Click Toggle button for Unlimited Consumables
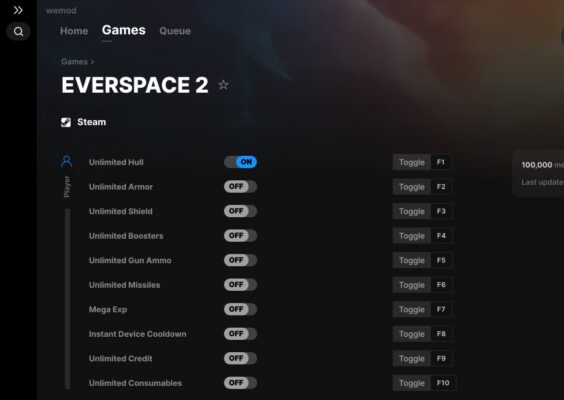The height and width of the screenshot is (400, 564). coord(412,383)
